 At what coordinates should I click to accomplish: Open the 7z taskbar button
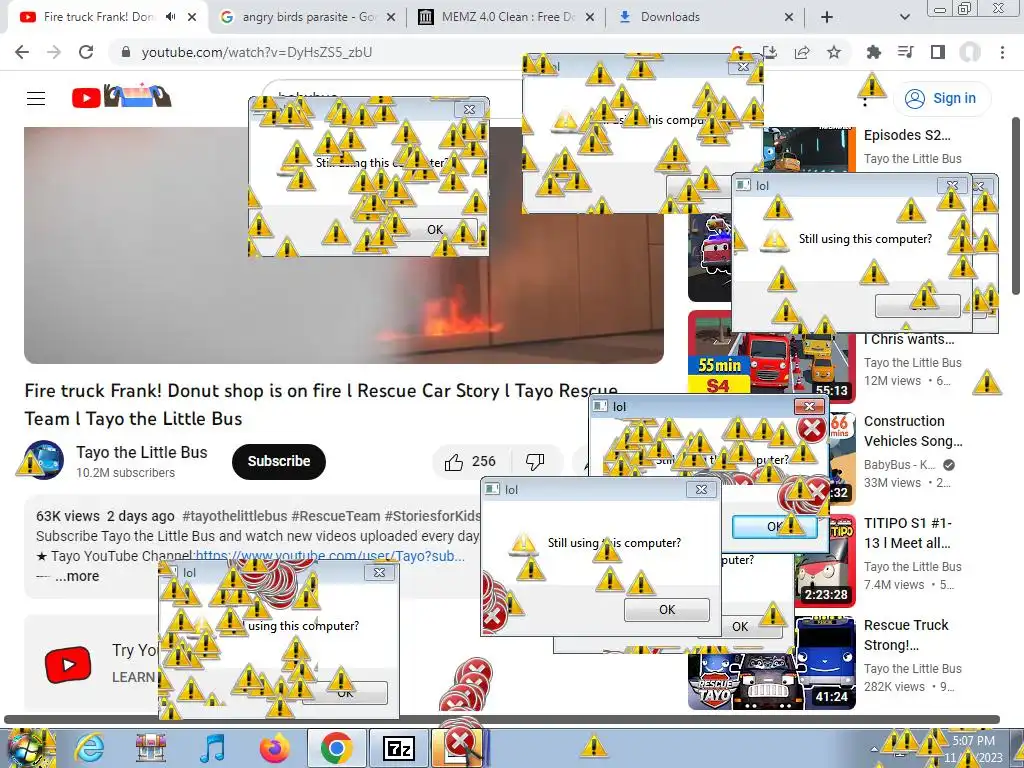398,748
